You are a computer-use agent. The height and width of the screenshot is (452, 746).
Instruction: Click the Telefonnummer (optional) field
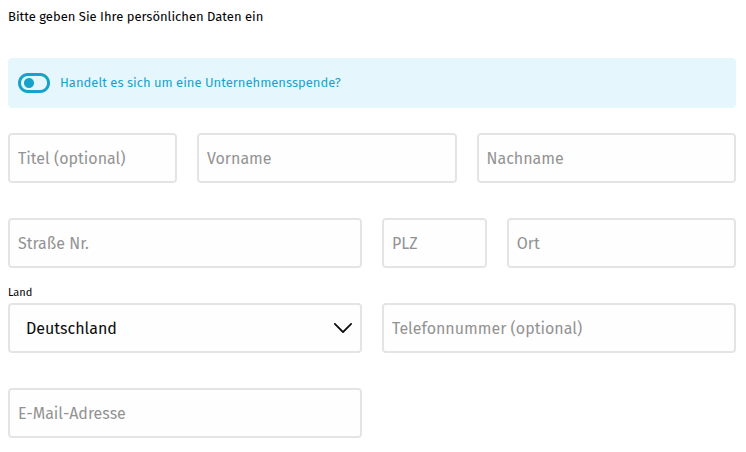(558, 328)
